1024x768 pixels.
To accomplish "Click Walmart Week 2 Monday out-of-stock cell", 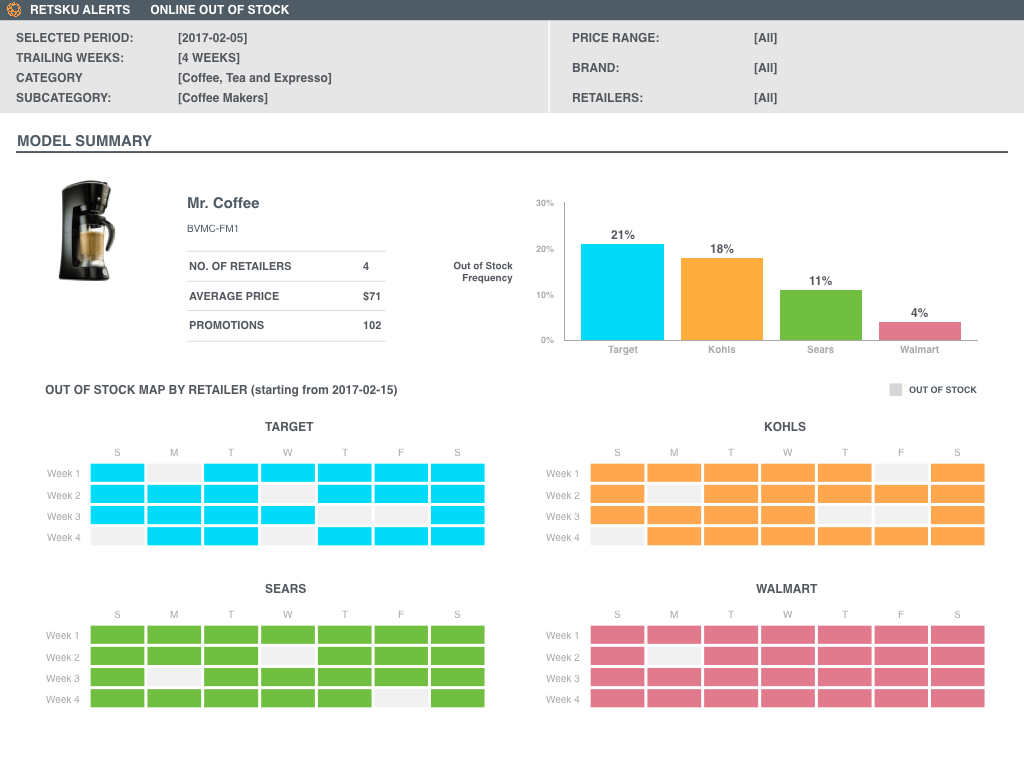I will point(674,656).
